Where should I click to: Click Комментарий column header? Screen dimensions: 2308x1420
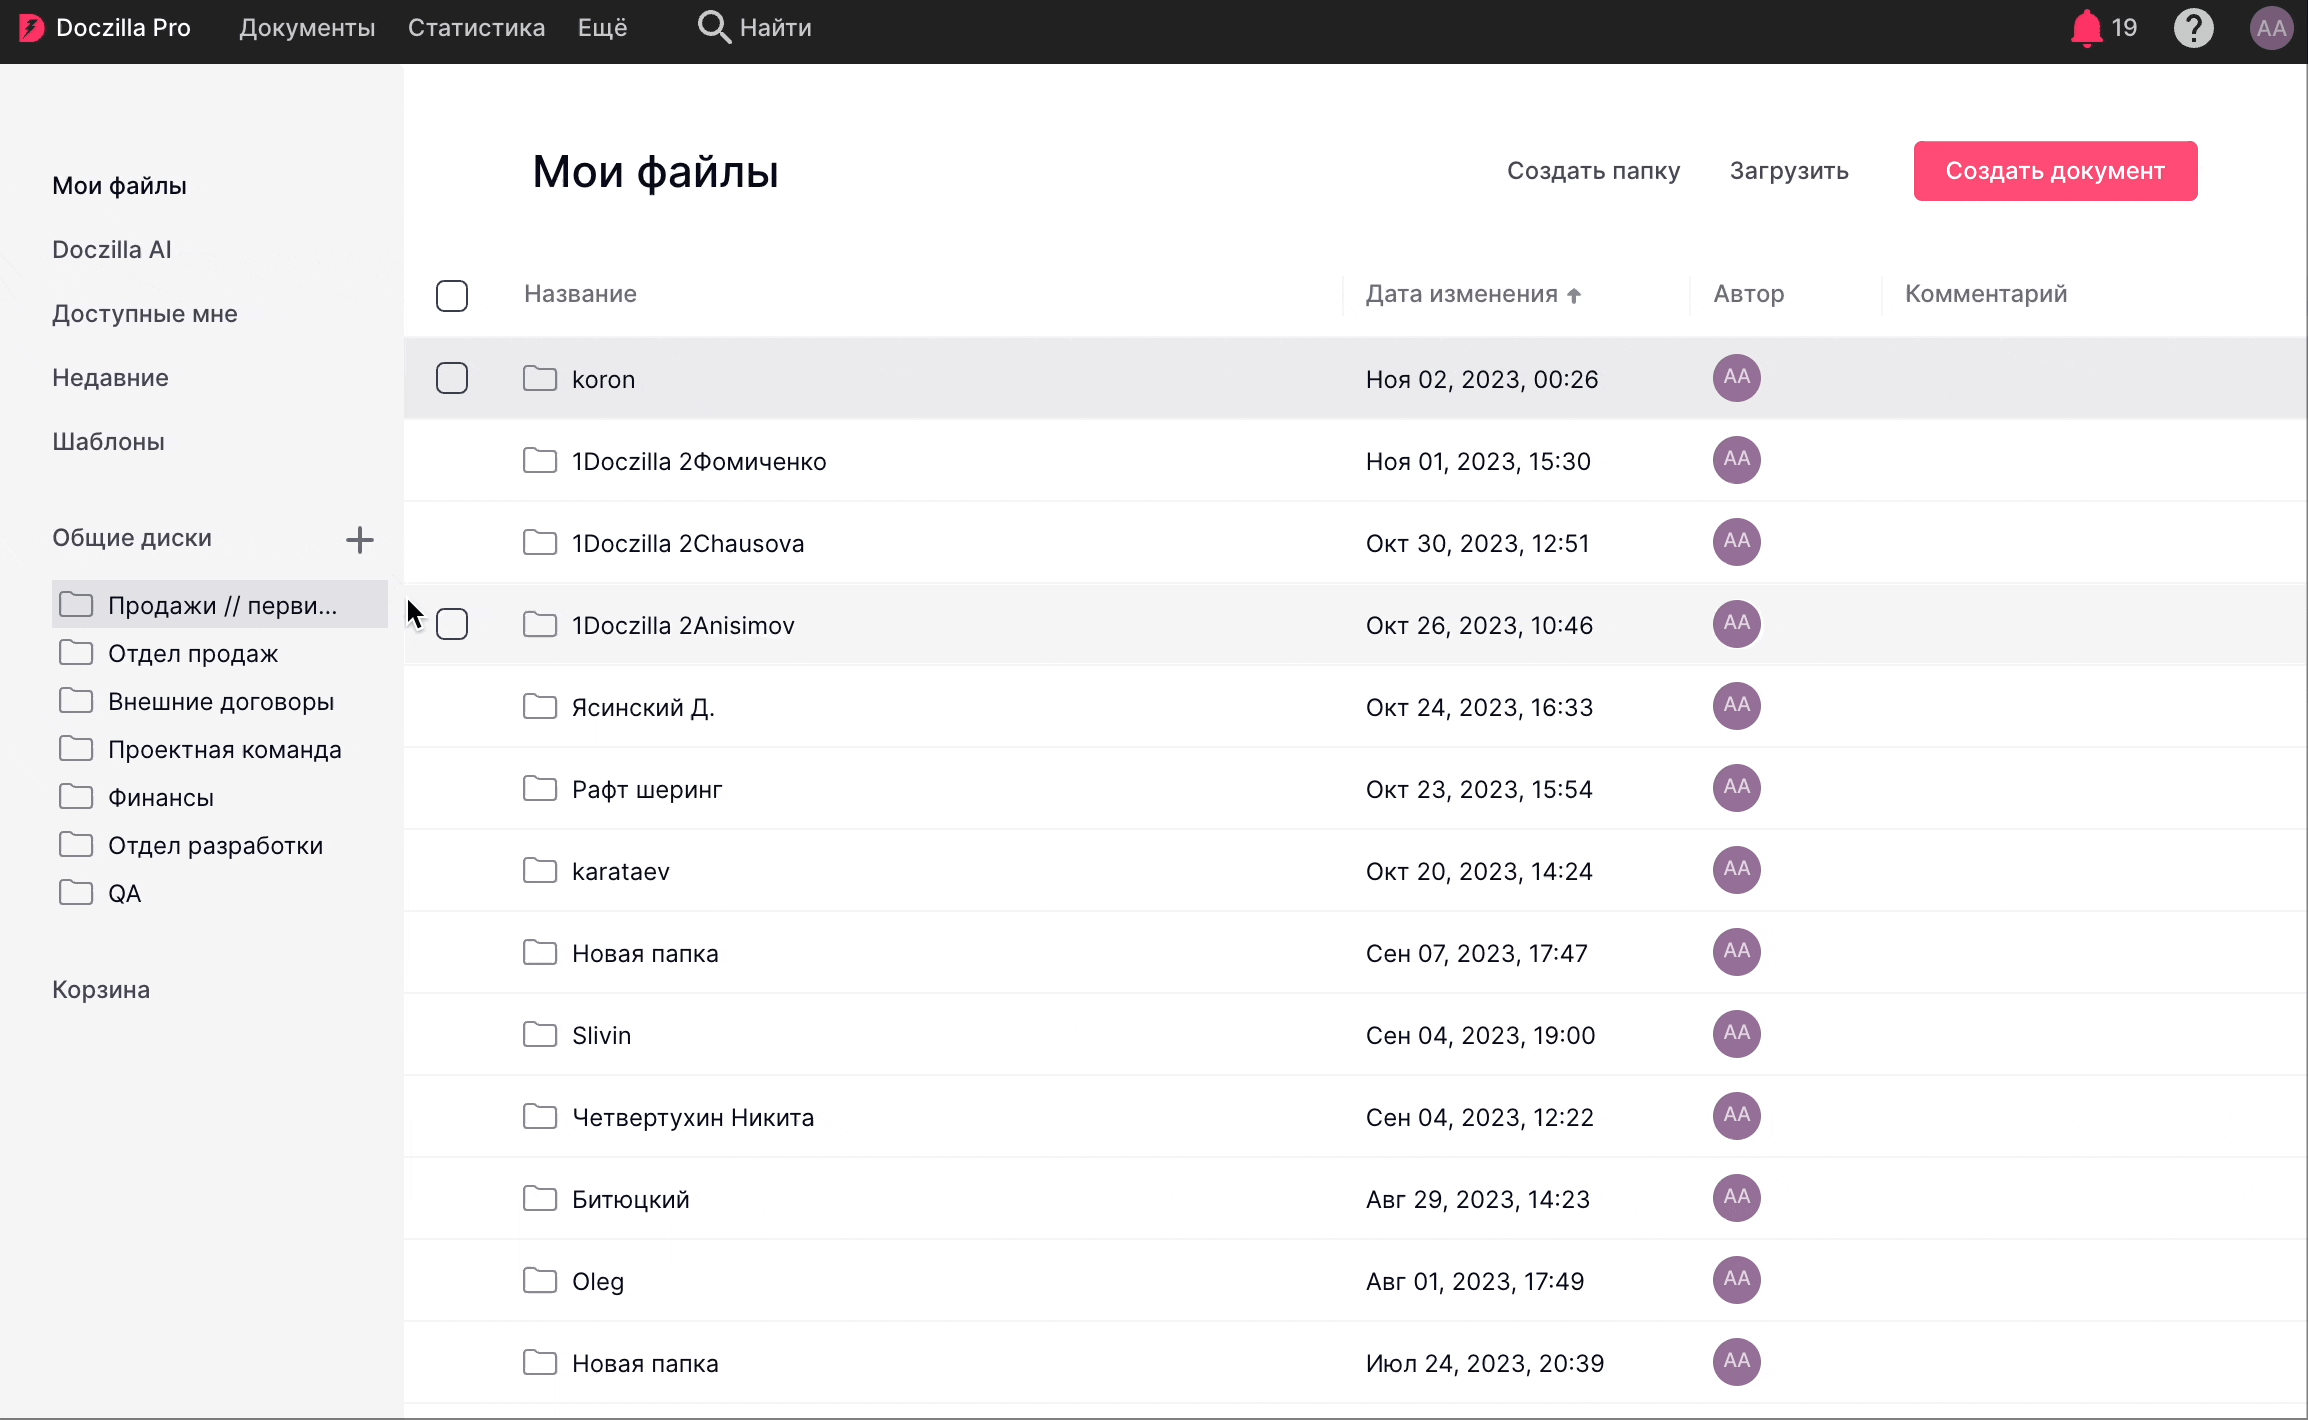[1986, 294]
